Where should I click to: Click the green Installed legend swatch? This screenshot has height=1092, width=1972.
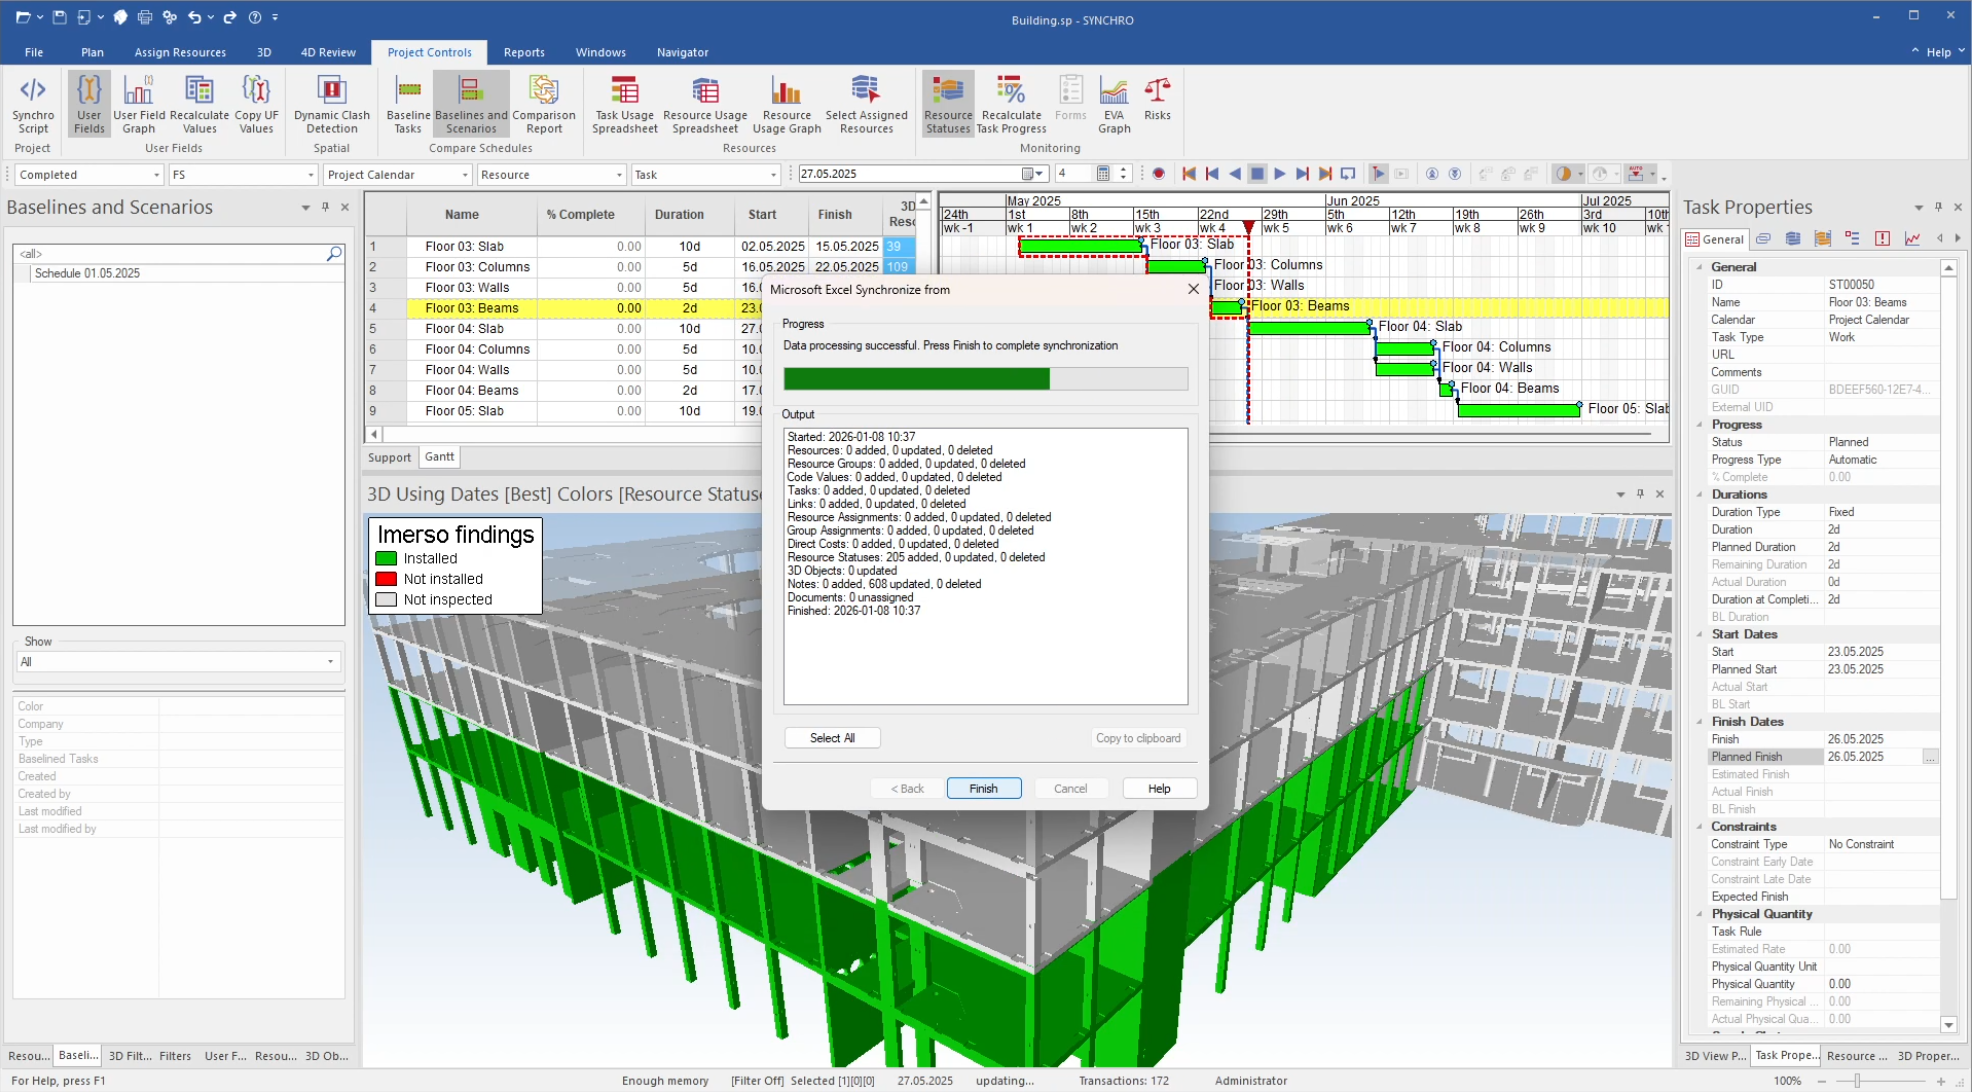(x=386, y=559)
